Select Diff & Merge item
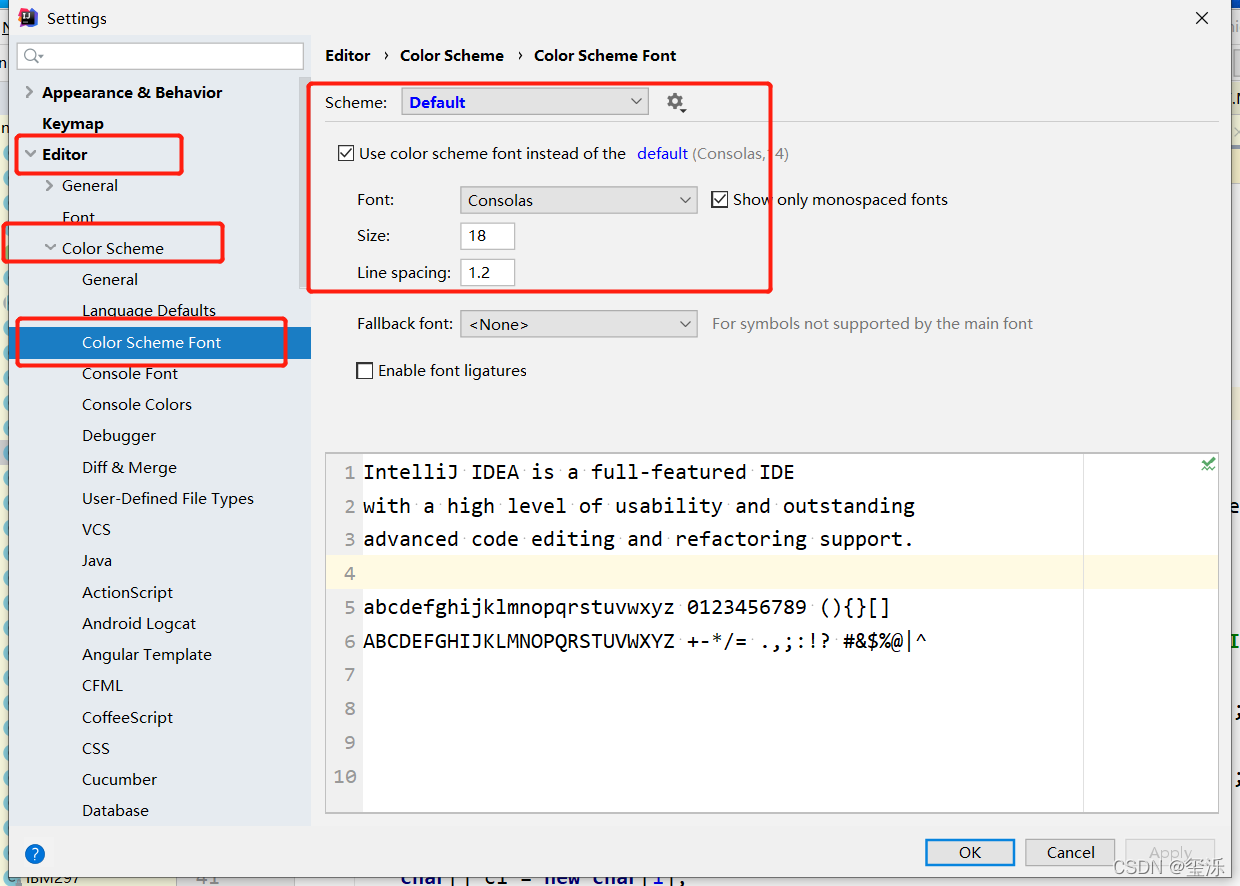Image resolution: width=1240 pixels, height=886 pixels. click(129, 468)
